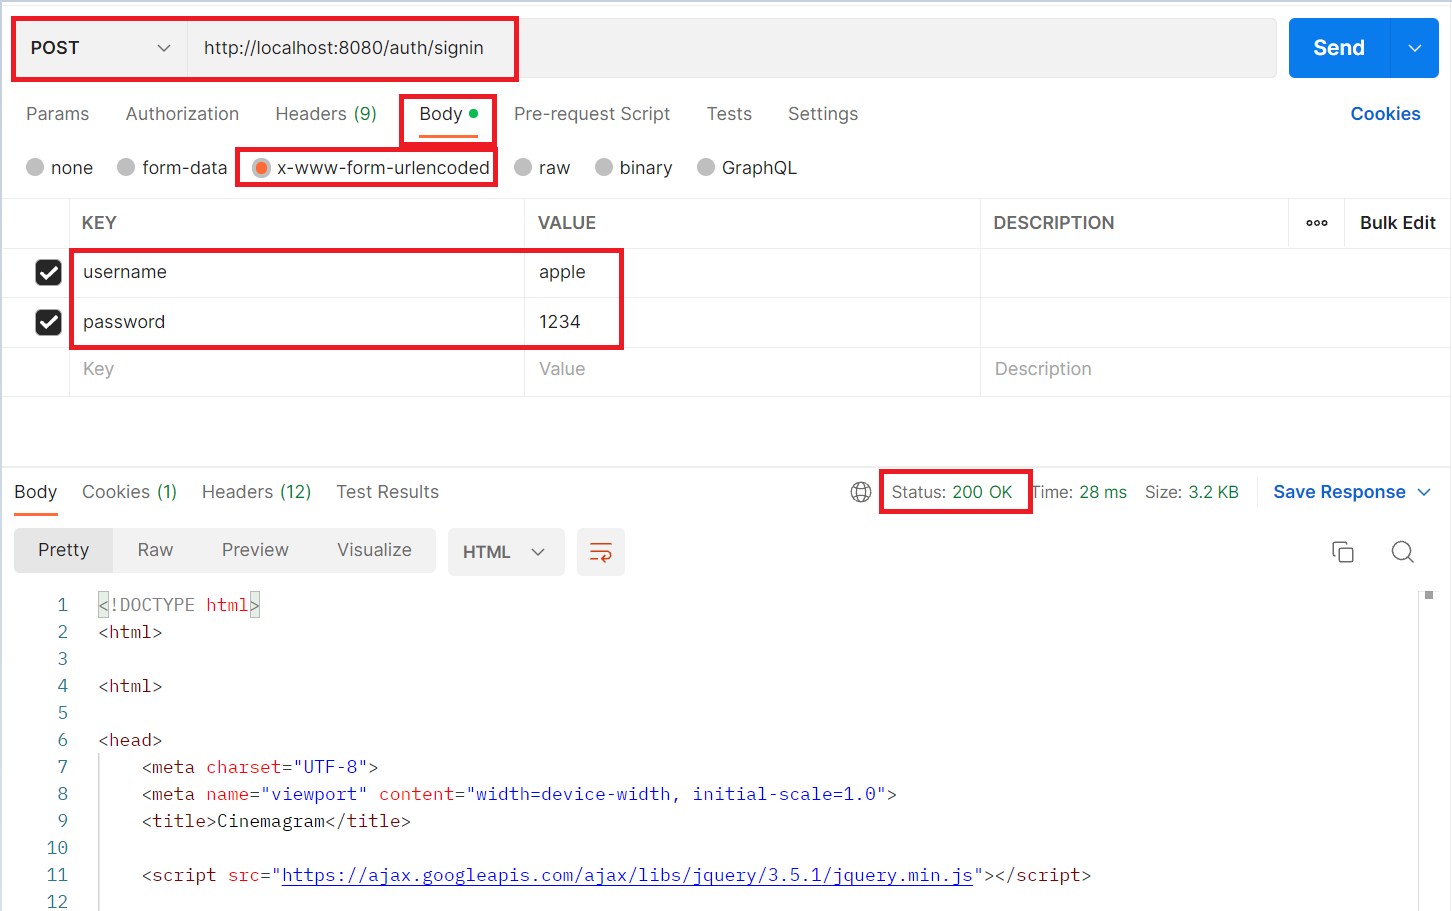Uncheck the username row checkbox

48,272
